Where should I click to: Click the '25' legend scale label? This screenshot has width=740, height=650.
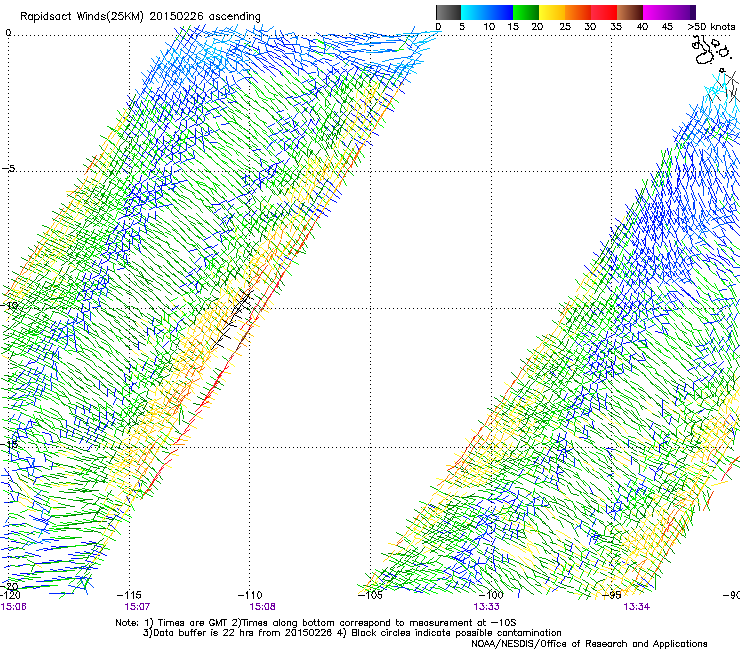click(x=565, y=27)
